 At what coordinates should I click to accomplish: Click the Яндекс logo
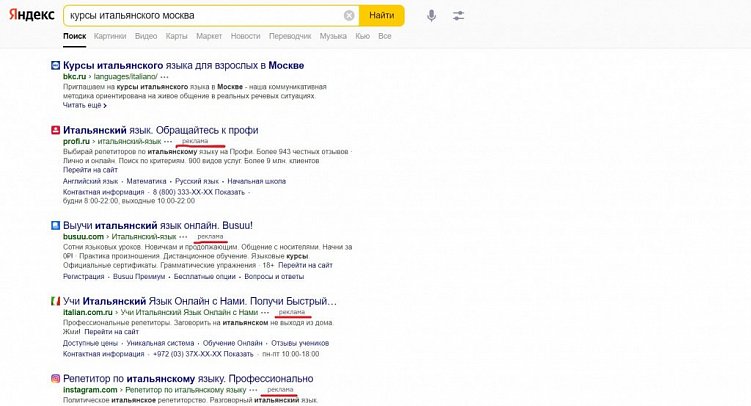32,15
